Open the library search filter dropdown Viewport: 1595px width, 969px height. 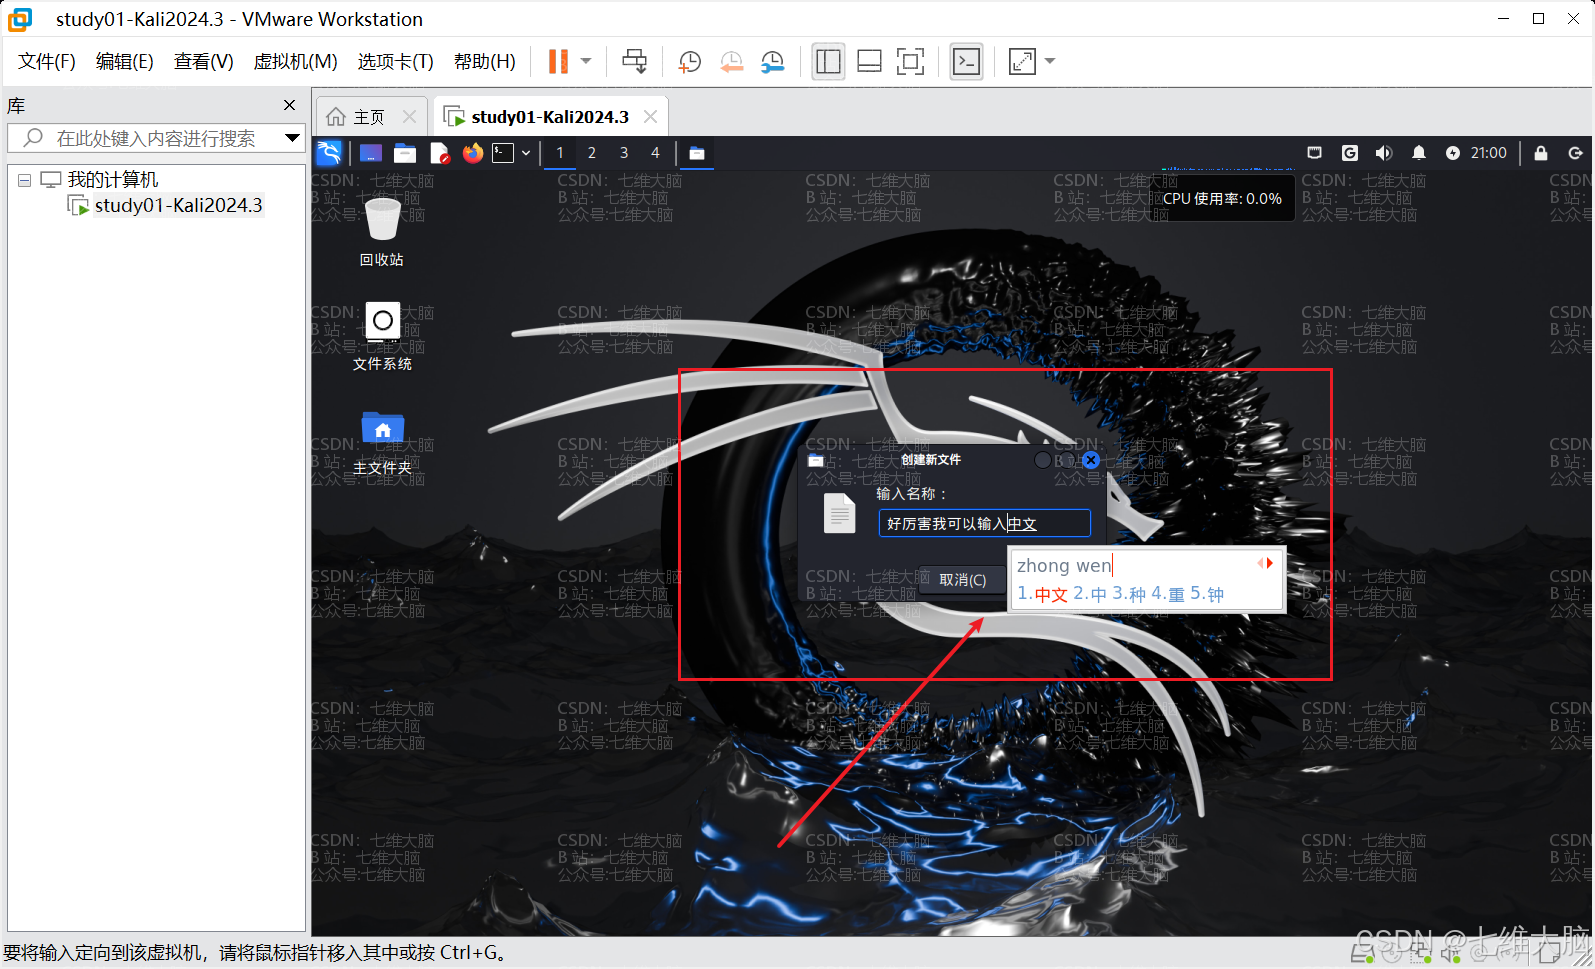(292, 138)
